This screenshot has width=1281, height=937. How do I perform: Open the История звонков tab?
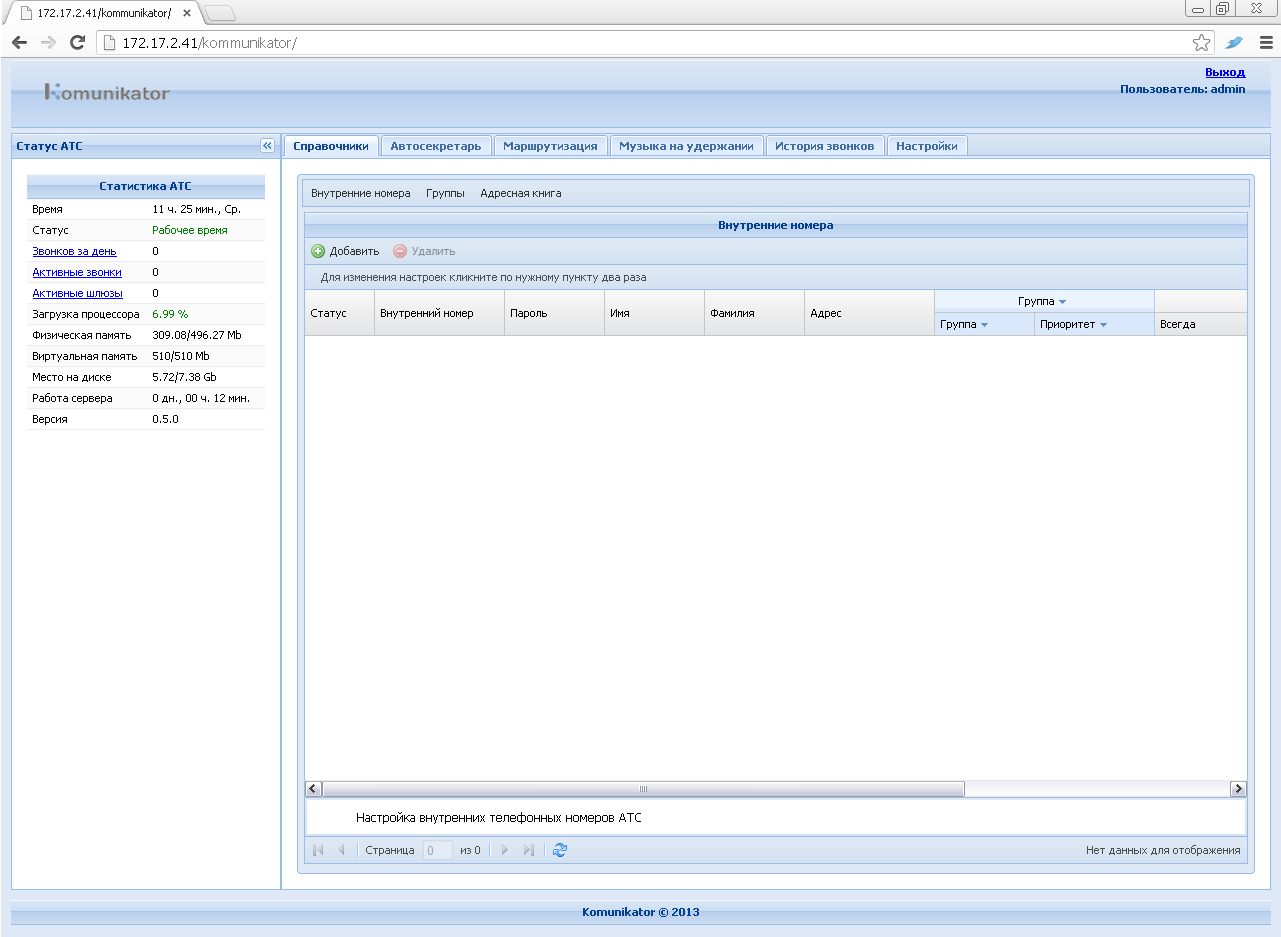[x=825, y=146]
